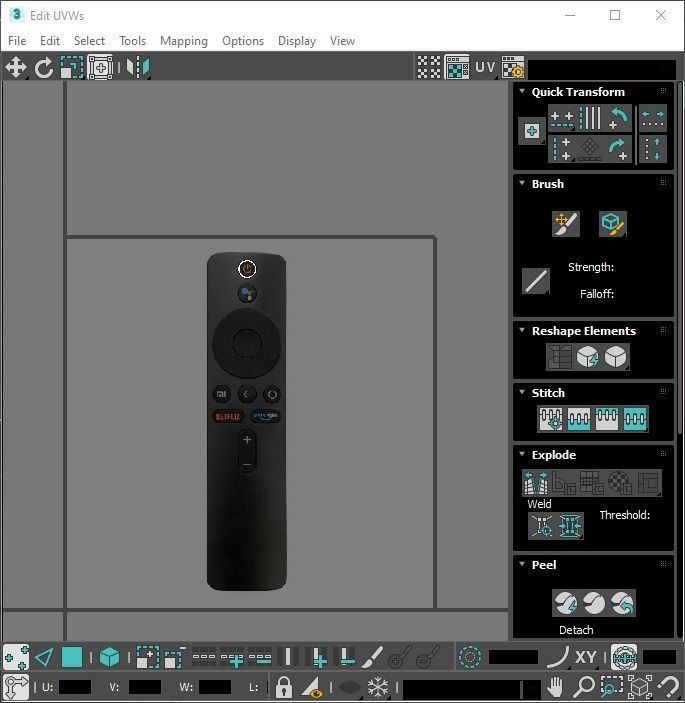Click Align Horizontally to Pivot icon
The height and width of the screenshot is (703, 685).
pos(562,118)
